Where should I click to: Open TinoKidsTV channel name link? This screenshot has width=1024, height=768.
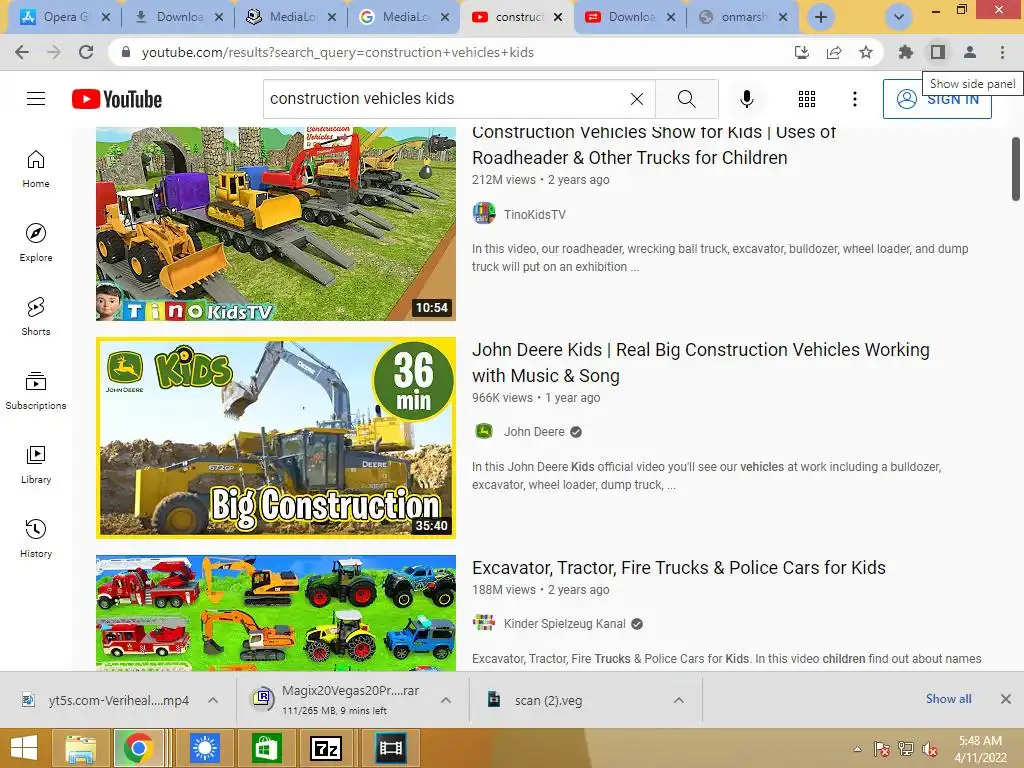pos(535,214)
